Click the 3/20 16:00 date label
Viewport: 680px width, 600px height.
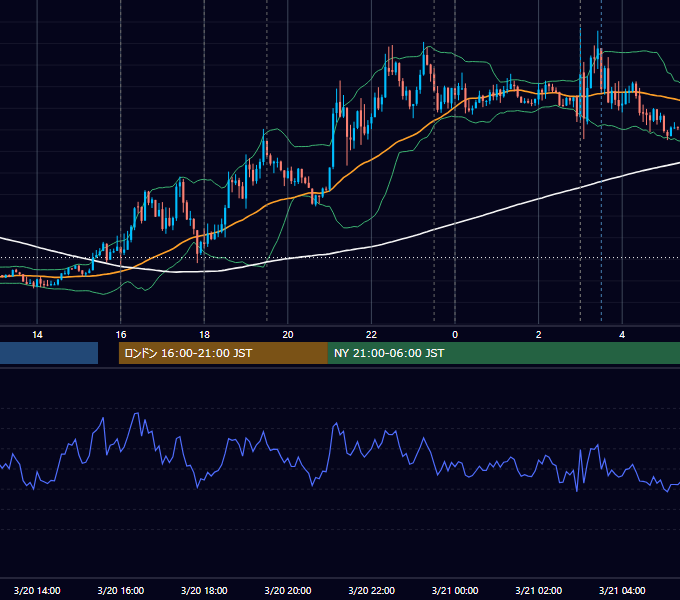coord(121,590)
